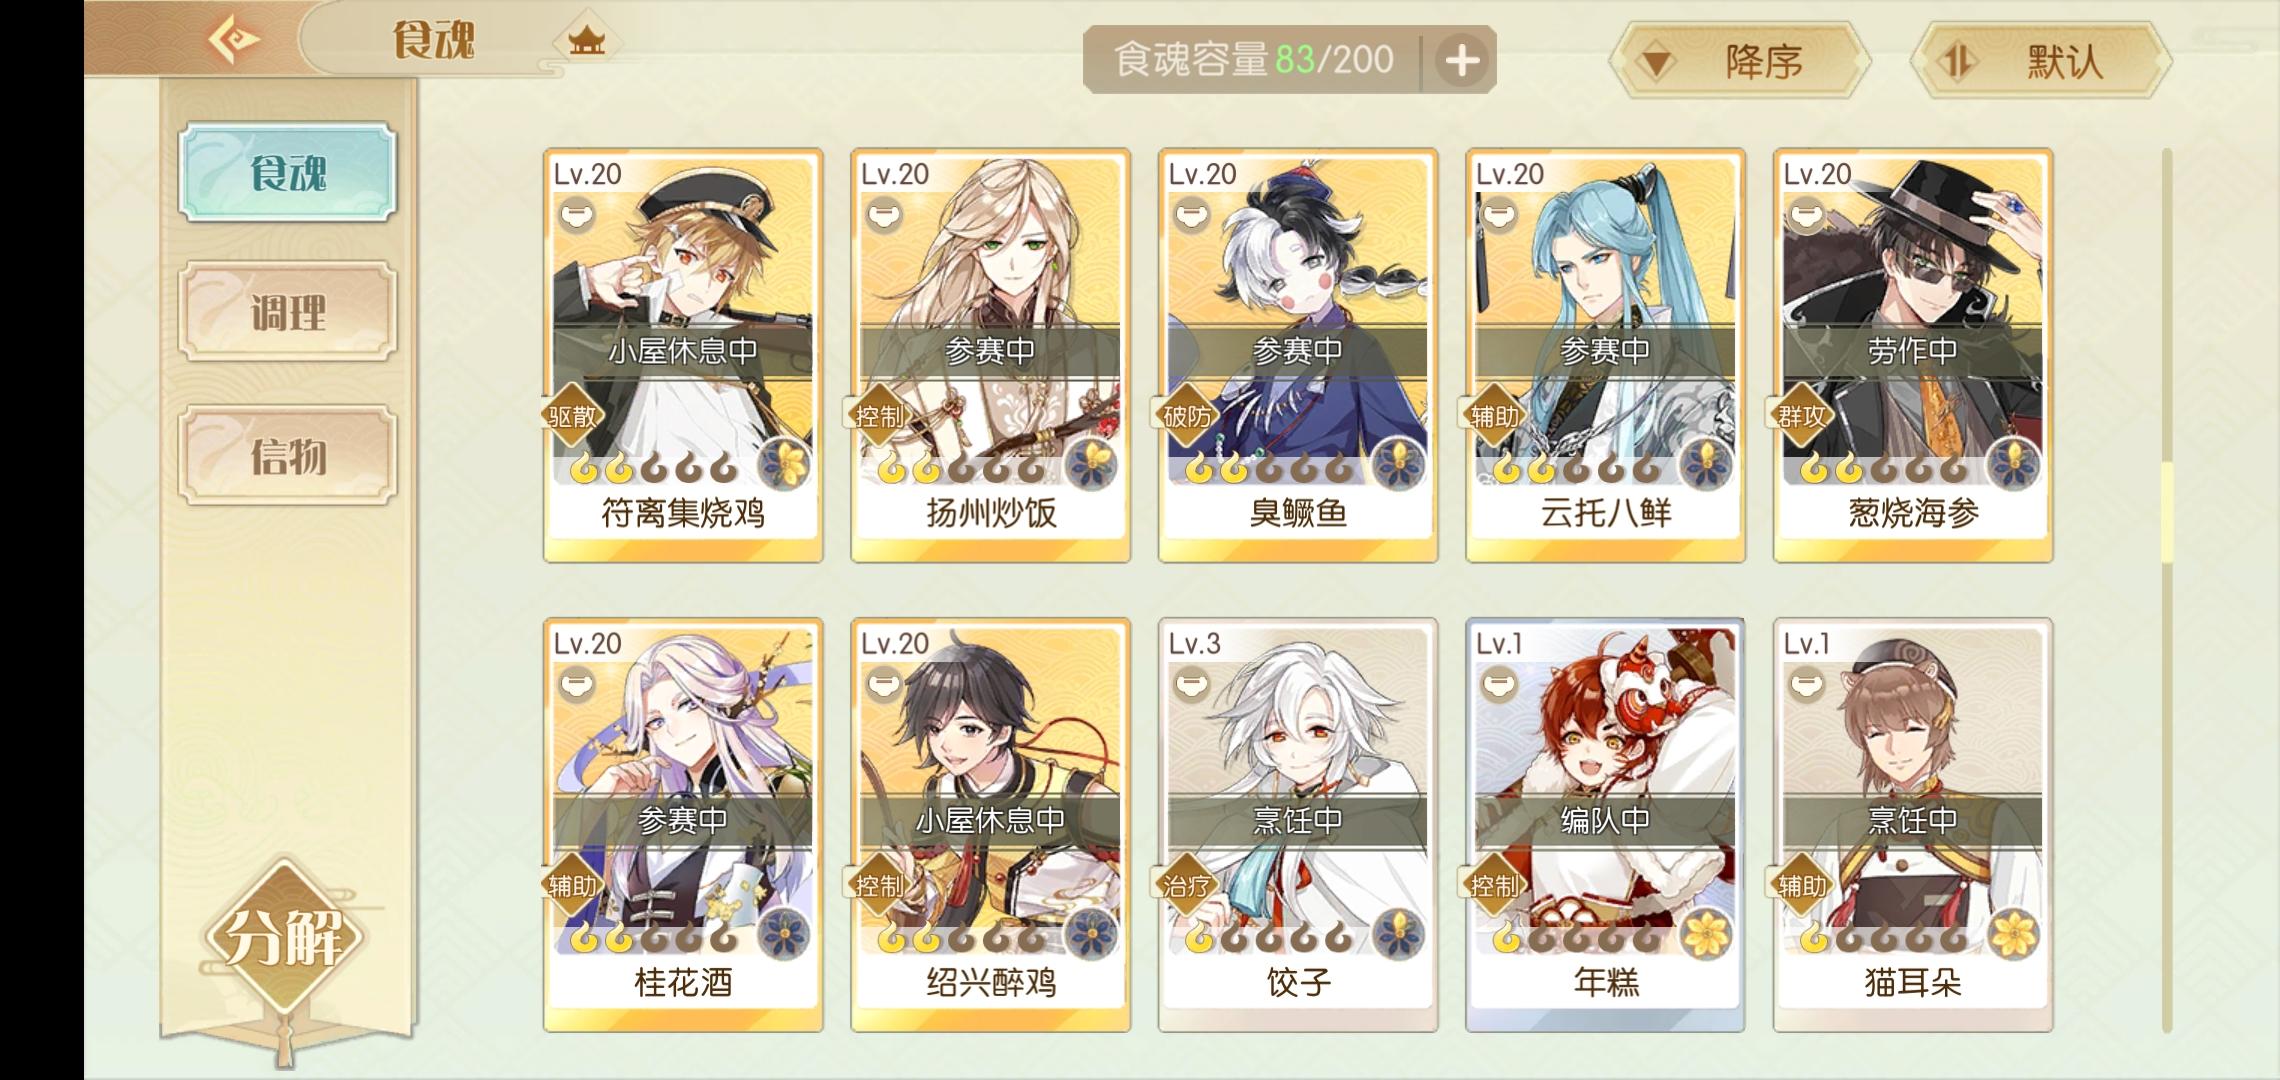
Task: Switch to the 调理 tab
Action: coord(288,312)
